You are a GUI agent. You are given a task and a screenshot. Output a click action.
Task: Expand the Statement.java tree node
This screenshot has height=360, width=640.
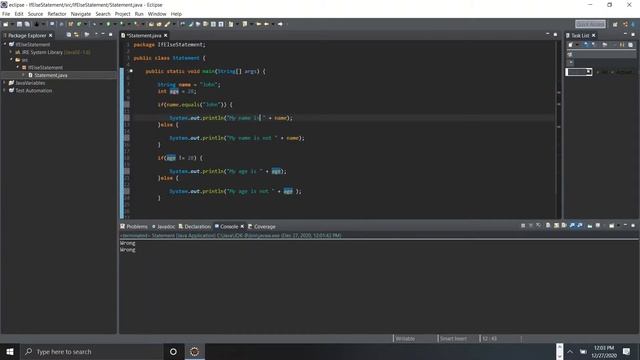23,75
